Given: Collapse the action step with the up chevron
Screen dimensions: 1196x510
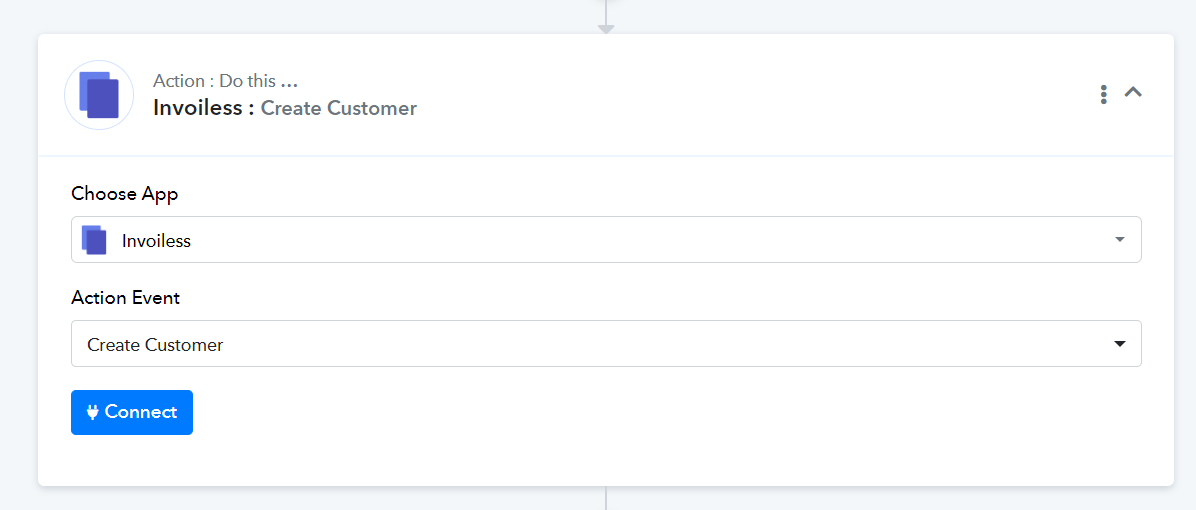Looking at the screenshot, I should pyautogui.click(x=1133, y=93).
